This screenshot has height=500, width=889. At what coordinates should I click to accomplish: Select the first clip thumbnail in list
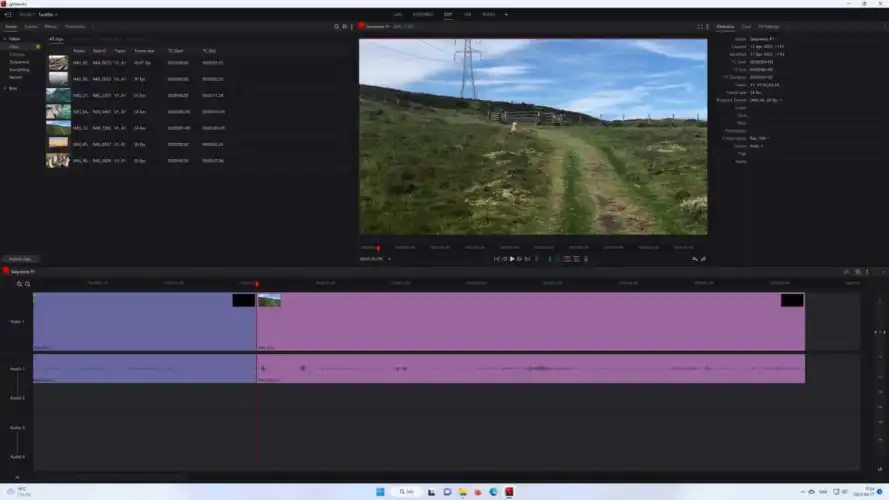coord(58,62)
